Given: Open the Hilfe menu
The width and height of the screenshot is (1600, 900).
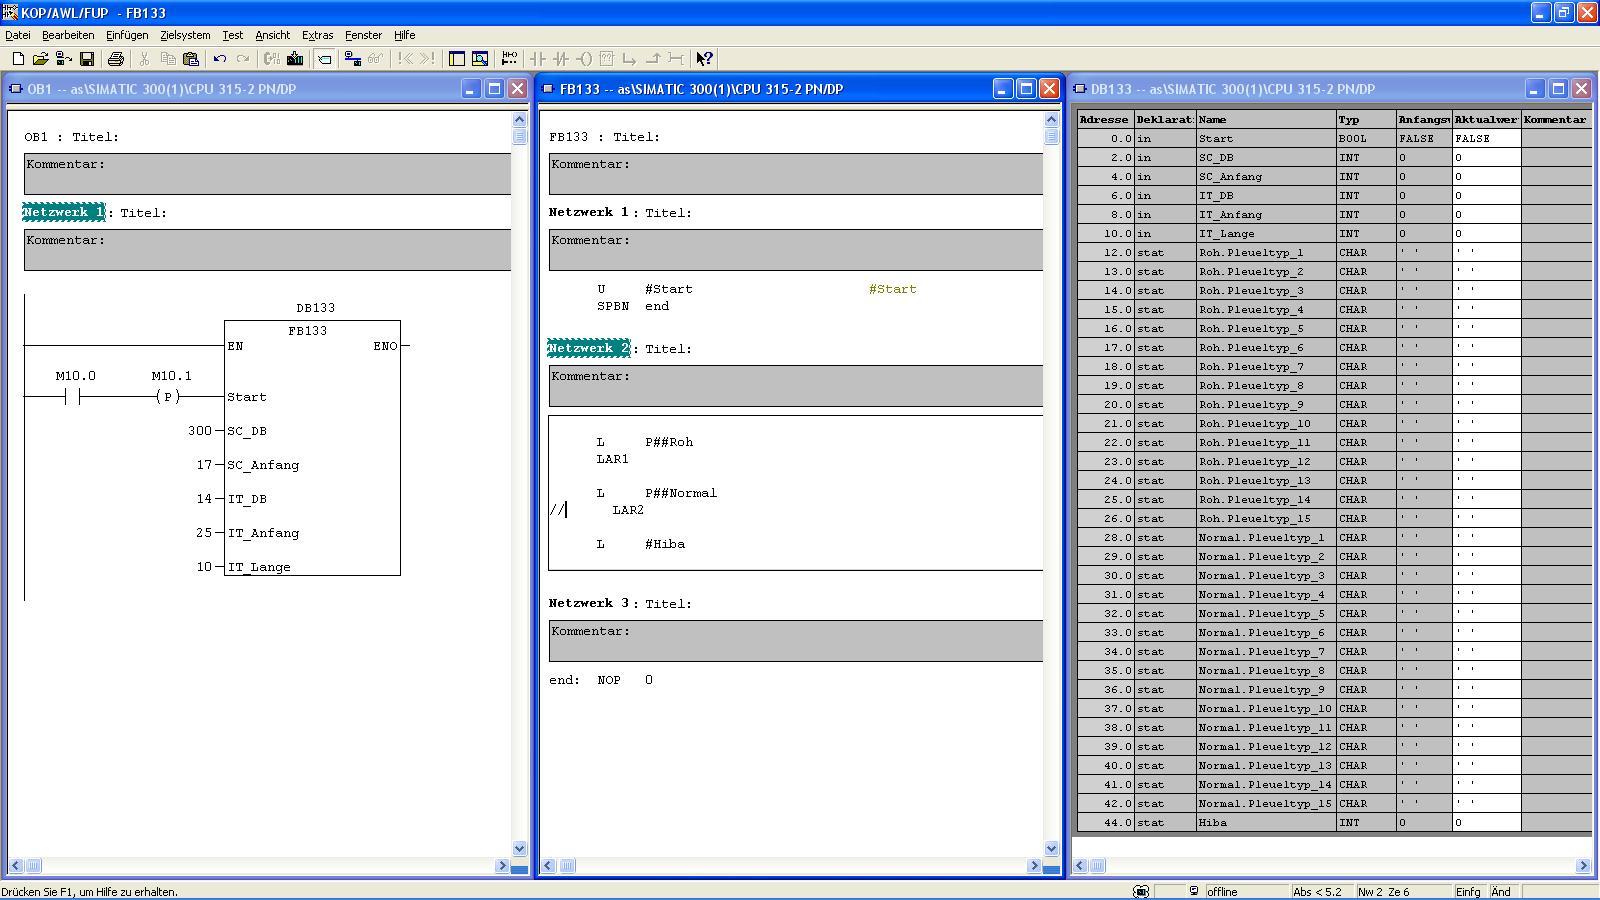Looking at the screenshot, I should point(404,35).
